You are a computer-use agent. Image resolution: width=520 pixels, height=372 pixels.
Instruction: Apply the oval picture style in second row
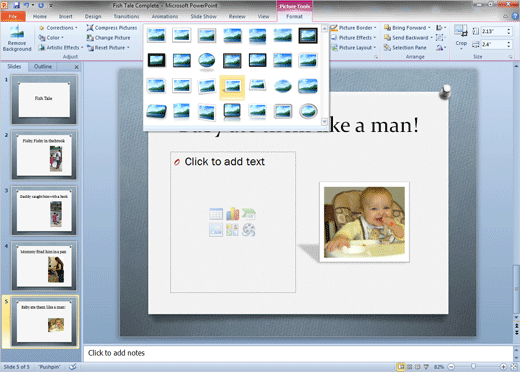[x=207, y=61]
